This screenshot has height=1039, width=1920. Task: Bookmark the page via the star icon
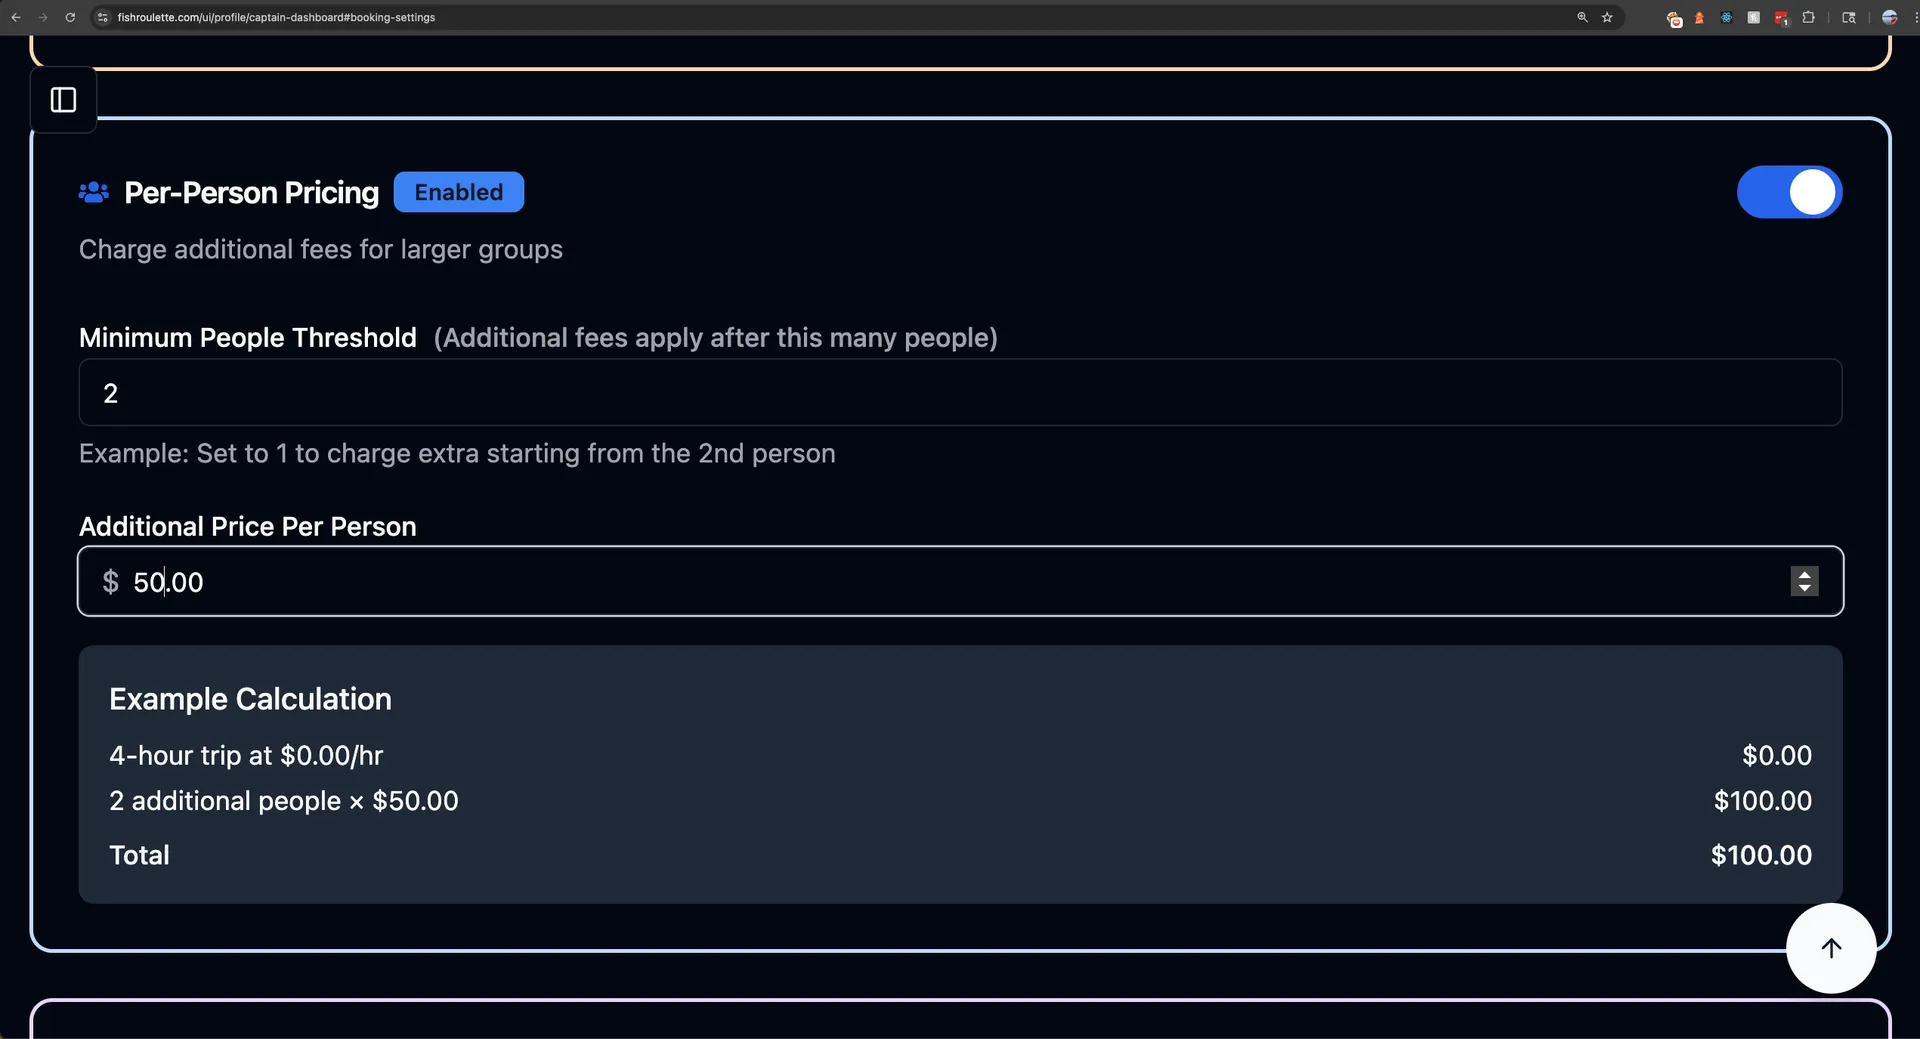[x=1607, y=17]
